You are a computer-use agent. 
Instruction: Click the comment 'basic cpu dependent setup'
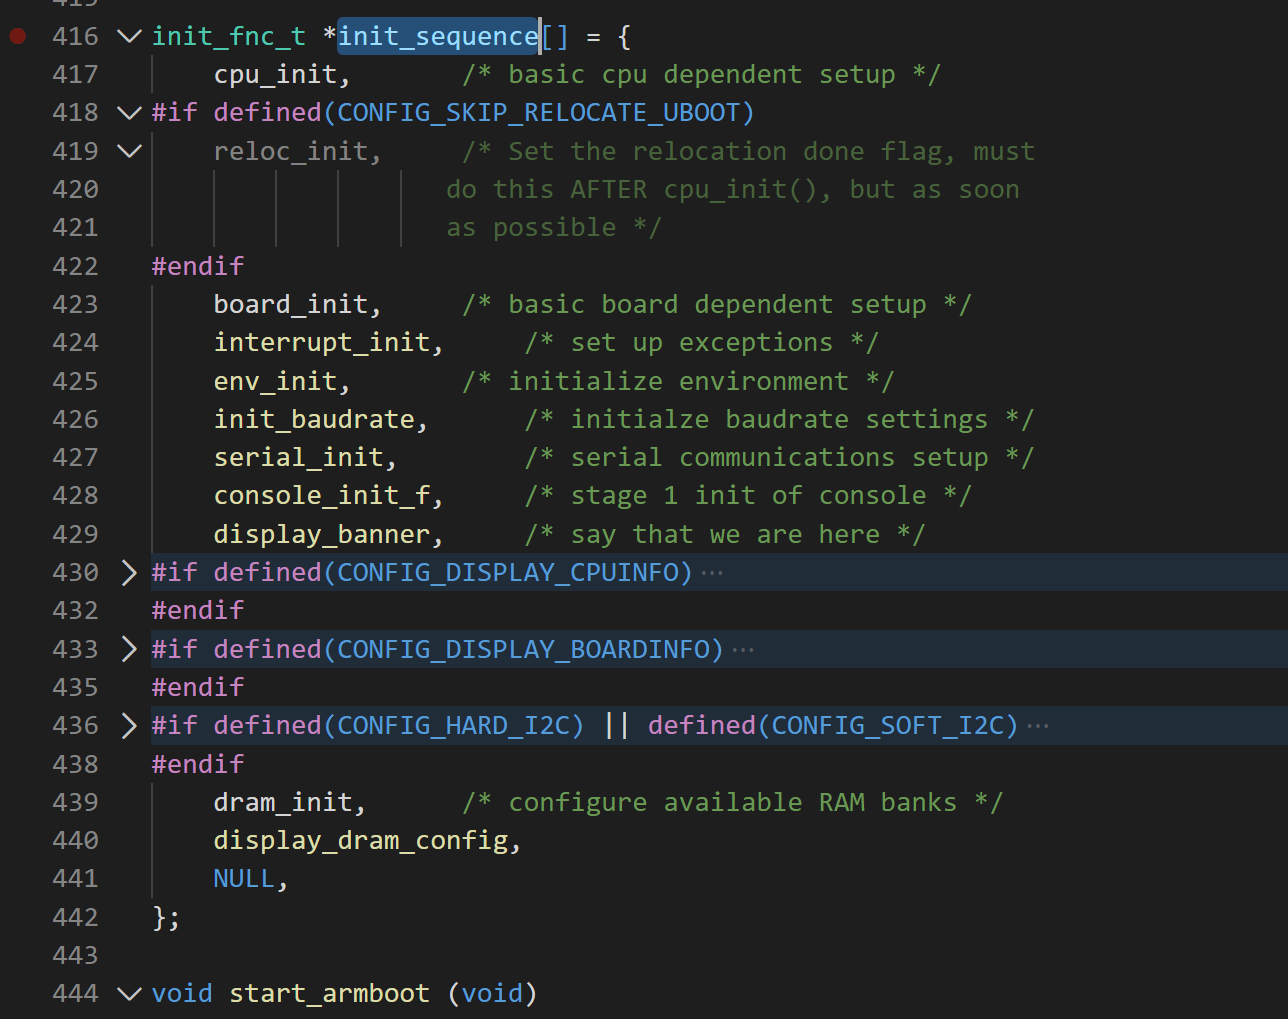pos(702,74)
